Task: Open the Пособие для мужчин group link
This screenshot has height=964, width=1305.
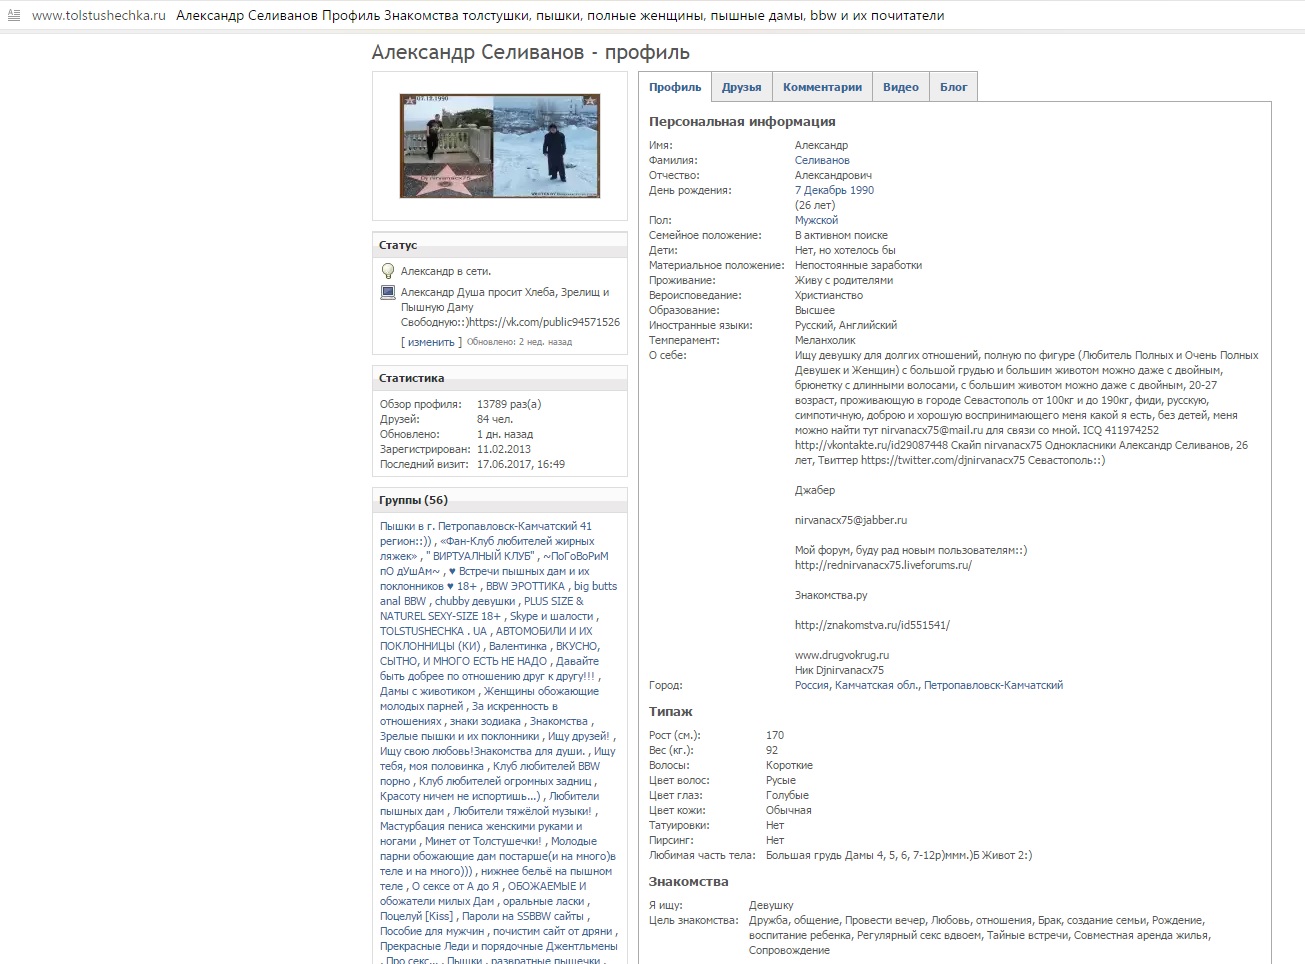Action: tap(432, 931)
